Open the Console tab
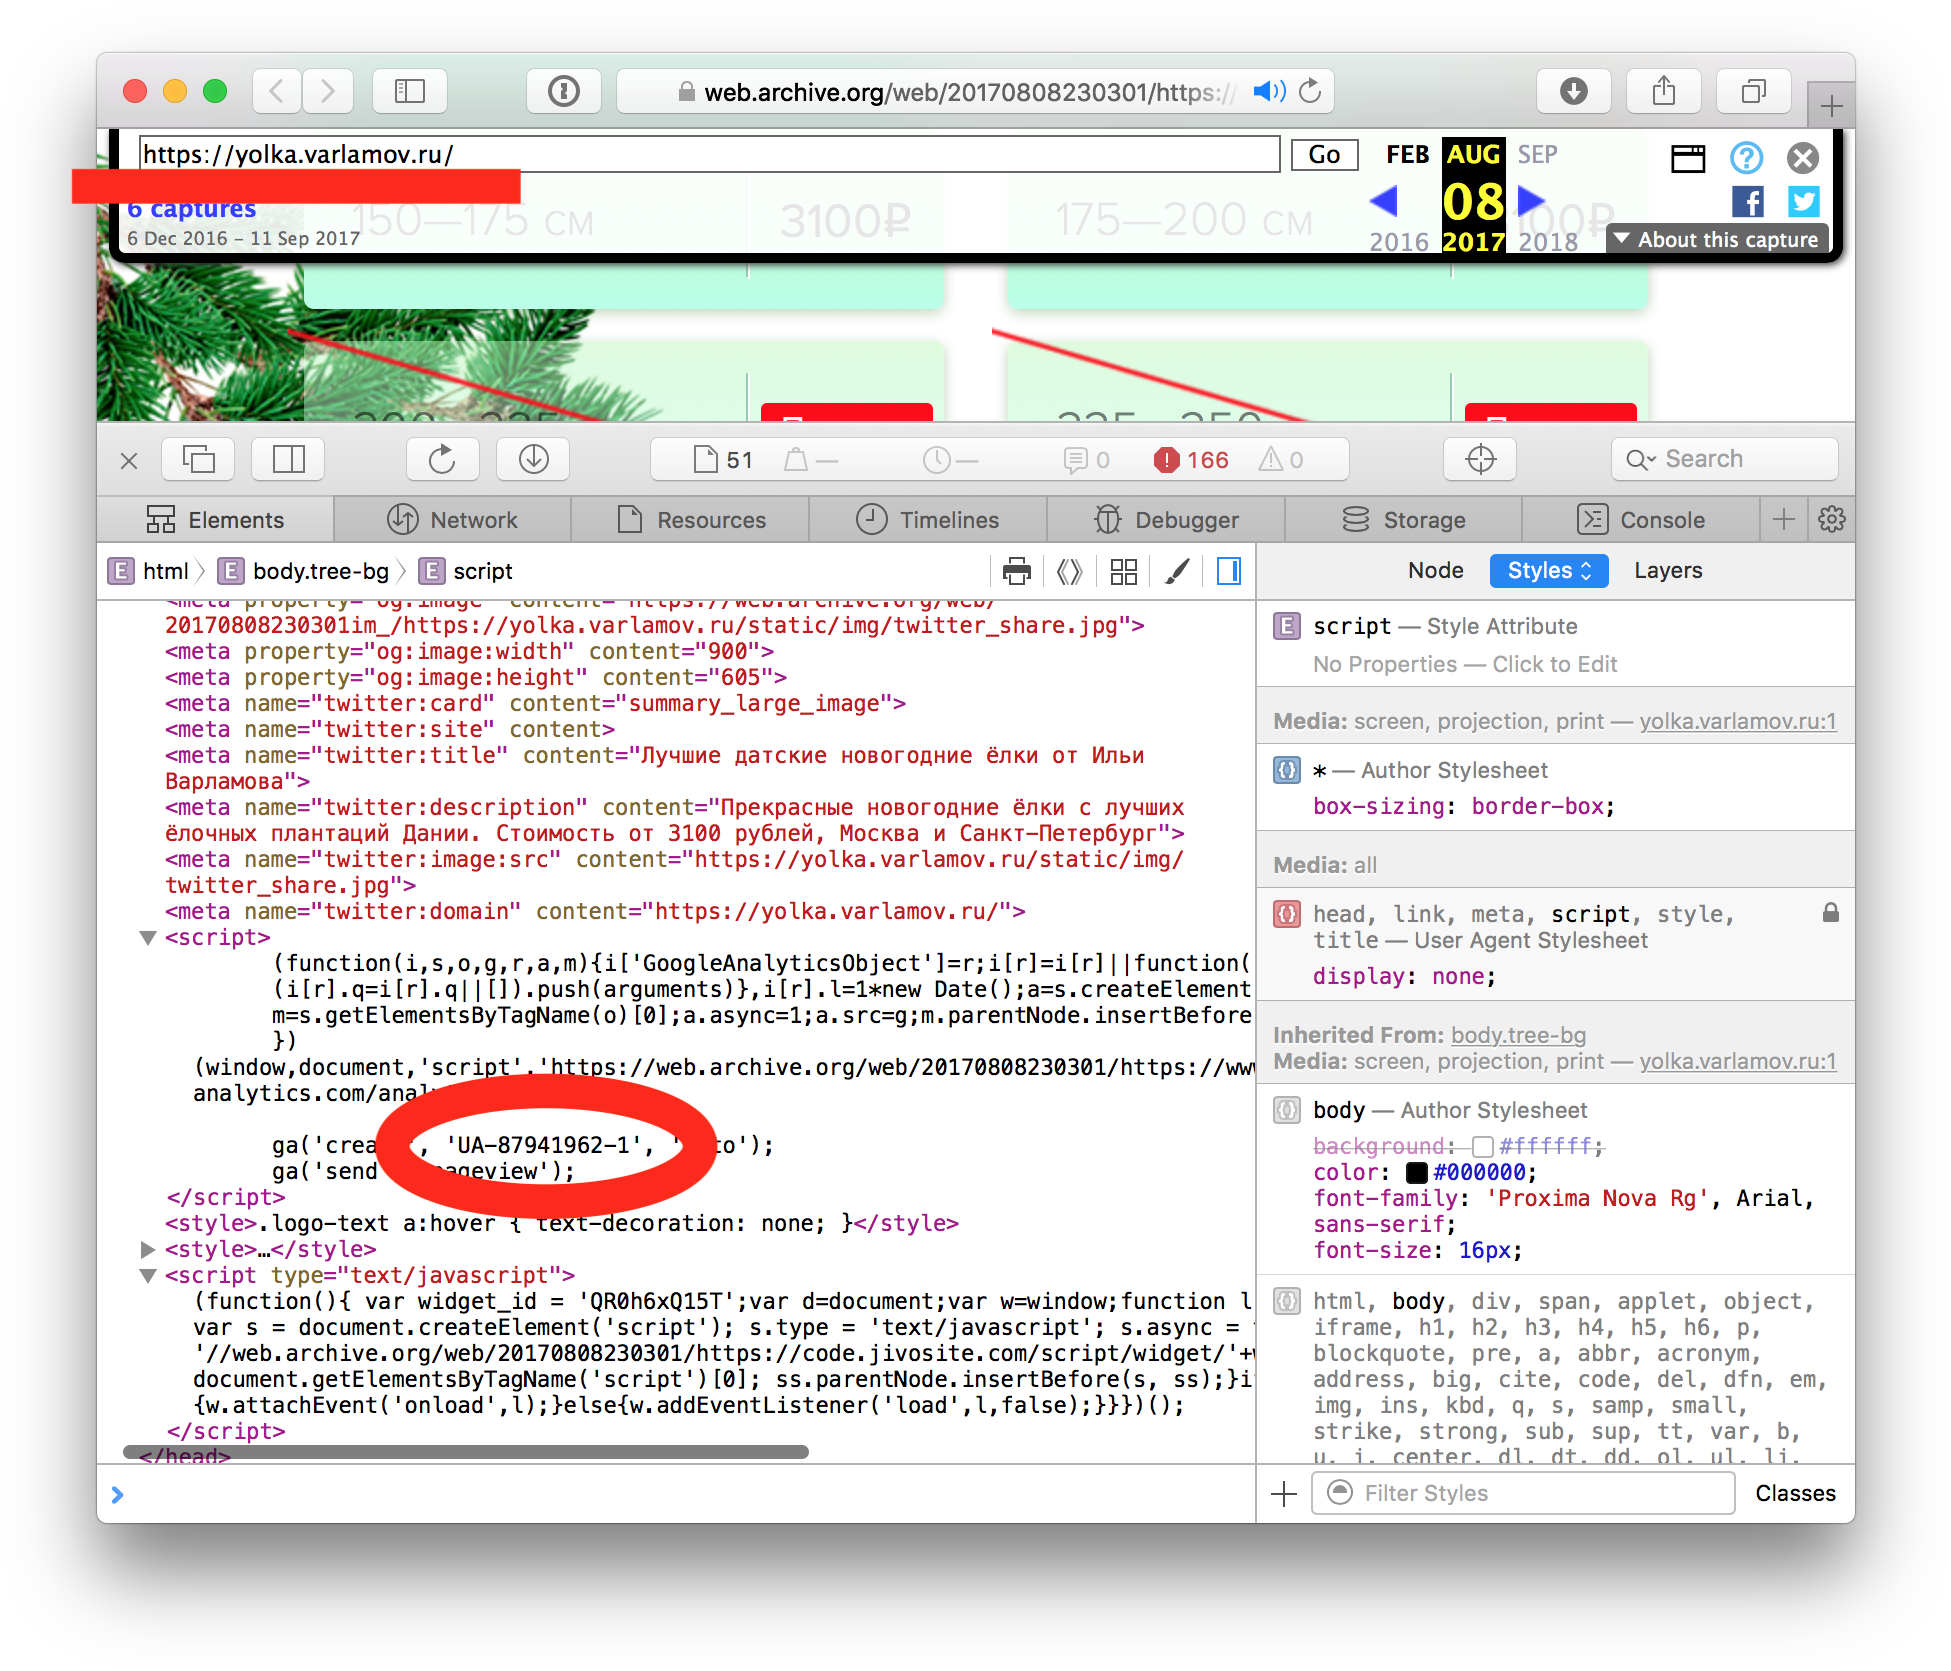 1640,520
